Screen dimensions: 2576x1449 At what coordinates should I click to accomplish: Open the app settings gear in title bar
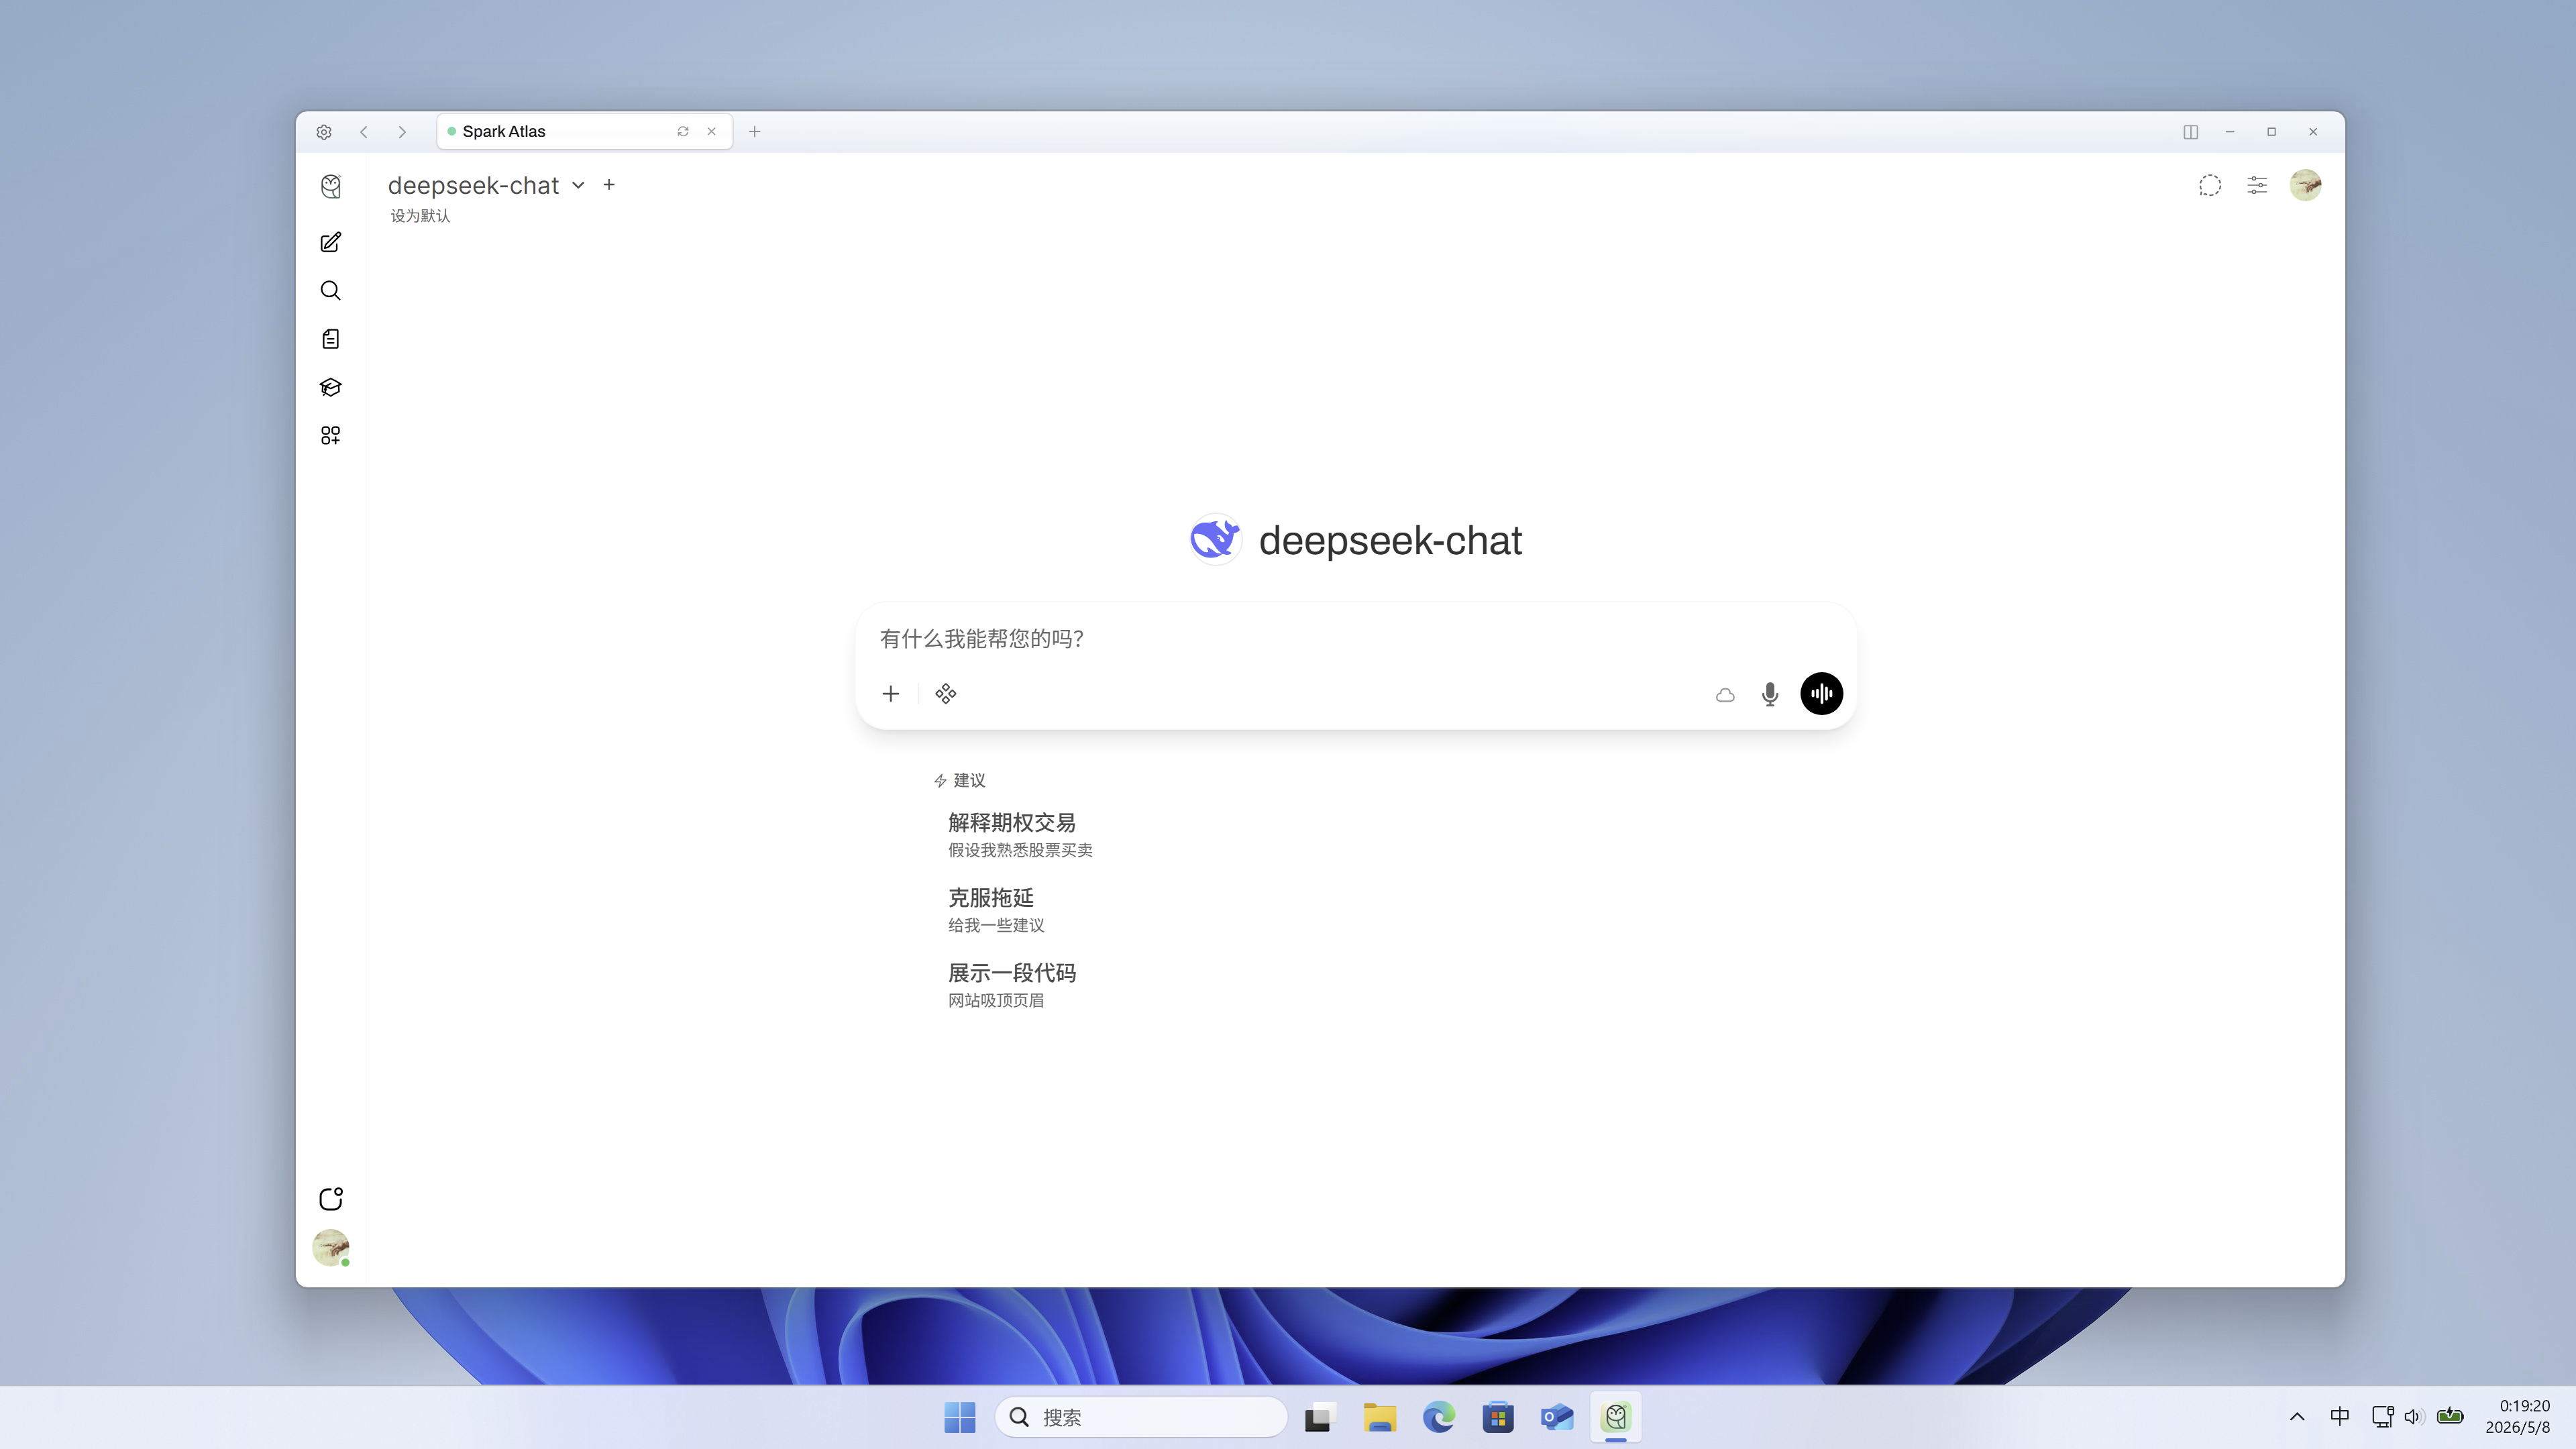[324, 132]
